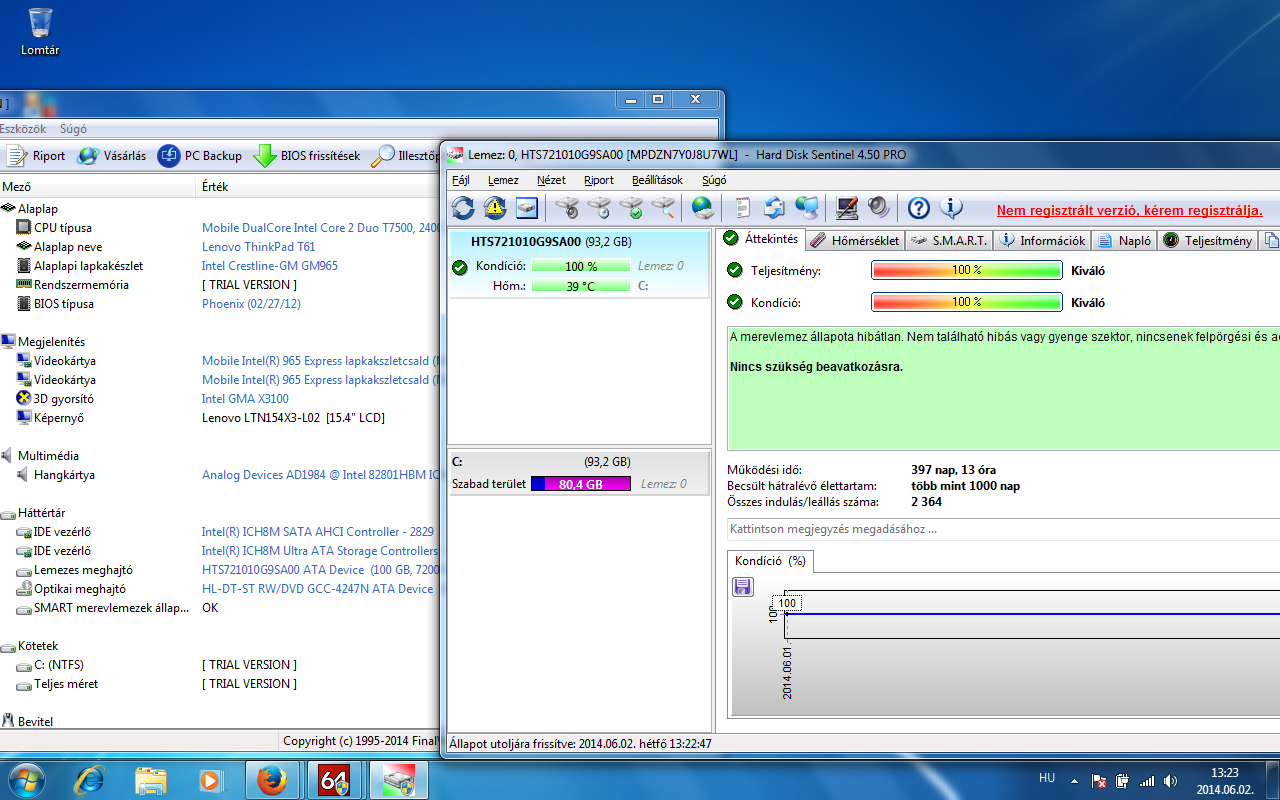The width and height of the screenshot is (1280, 800).
Task: Open help via the blue question mark icon
Action: click(x=919, y=208)
